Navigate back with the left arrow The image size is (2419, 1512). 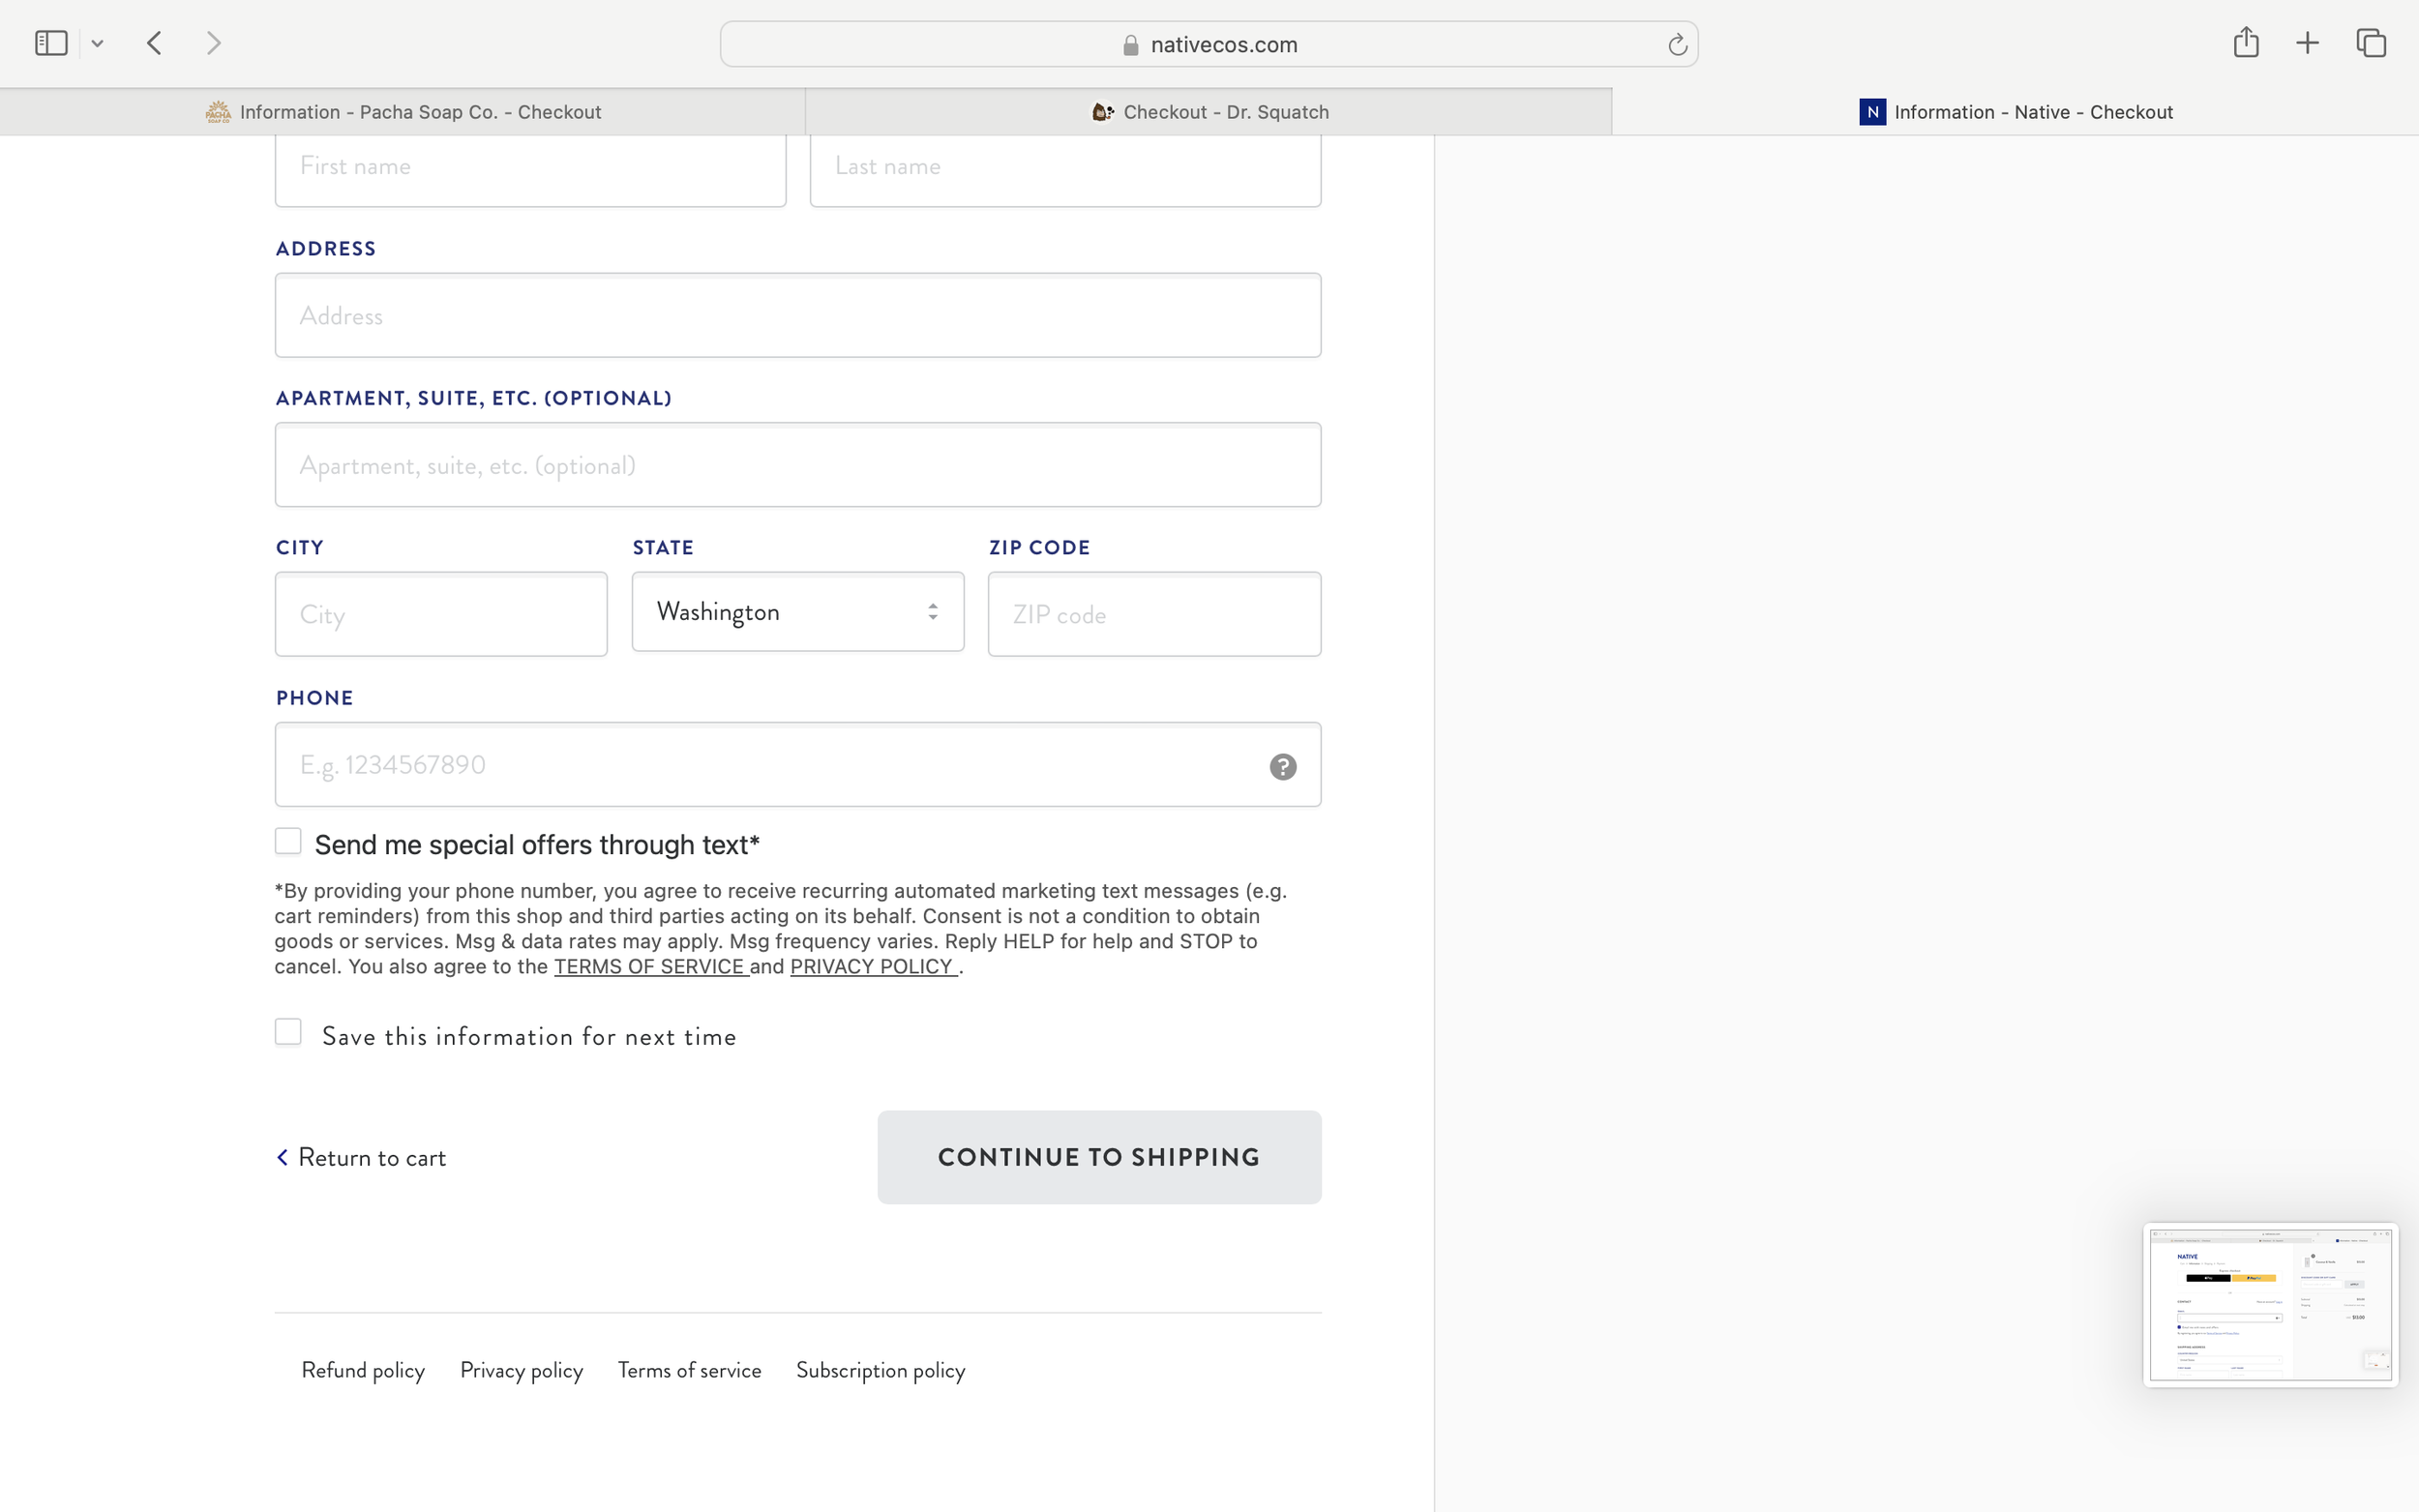(x=154, y=42)
